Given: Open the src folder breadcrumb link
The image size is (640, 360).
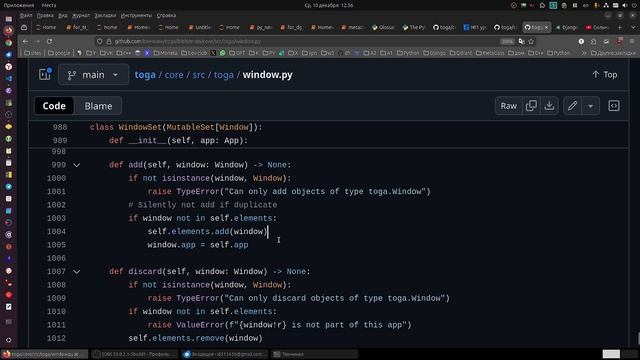Looking at the screenshot, I should coord(199,75).
